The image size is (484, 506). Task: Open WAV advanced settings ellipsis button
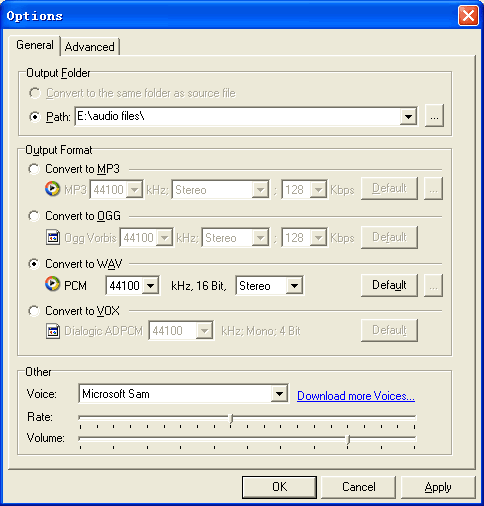tap(433, 285)
